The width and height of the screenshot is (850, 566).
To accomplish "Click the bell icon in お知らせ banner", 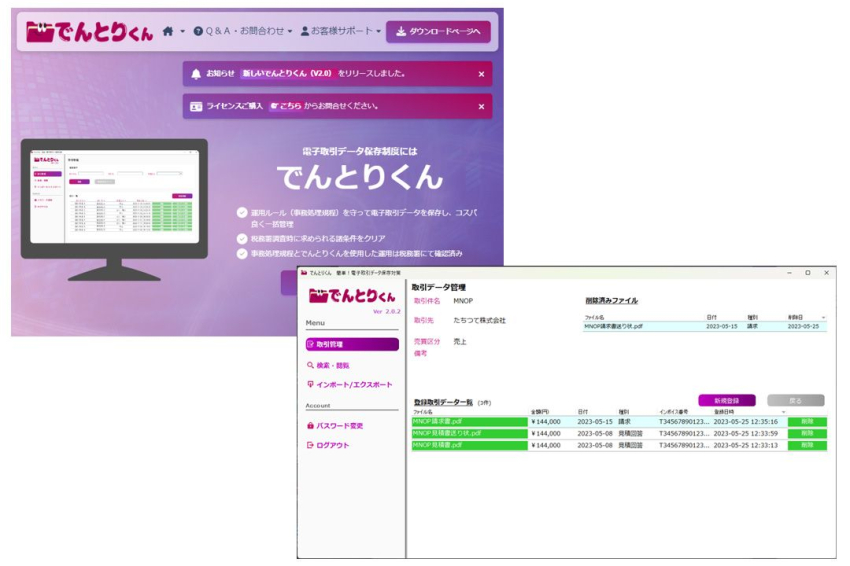I will pyautogui.click(x=195, y=74).
